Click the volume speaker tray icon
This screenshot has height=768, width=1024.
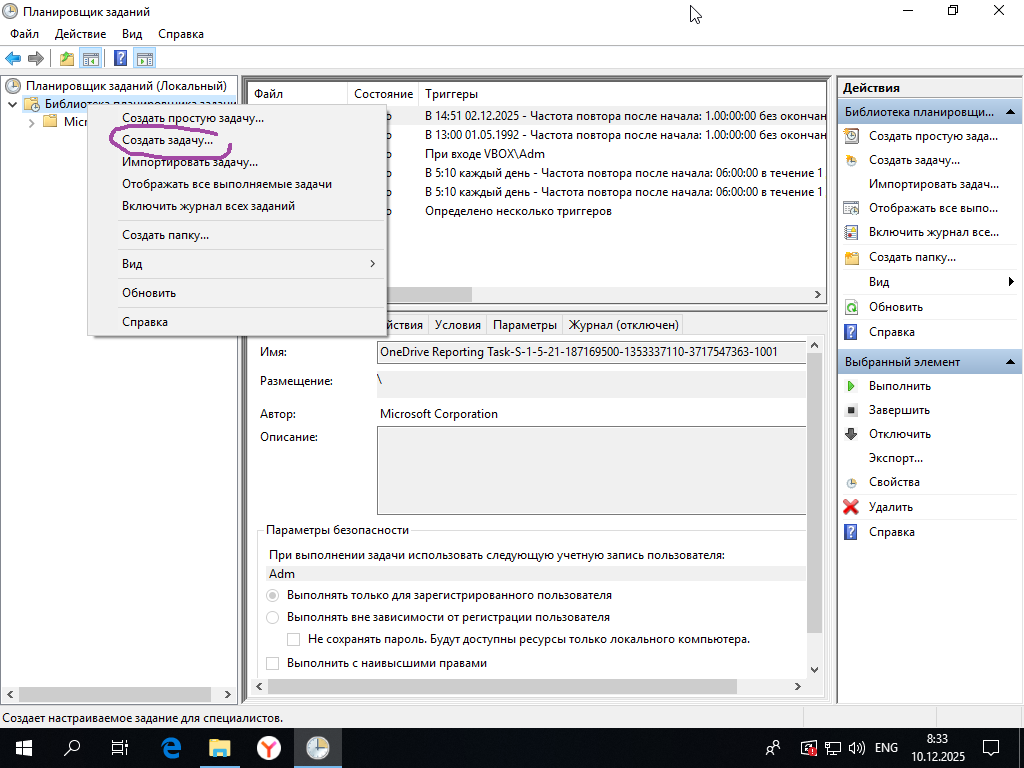(x=856, y=748)
